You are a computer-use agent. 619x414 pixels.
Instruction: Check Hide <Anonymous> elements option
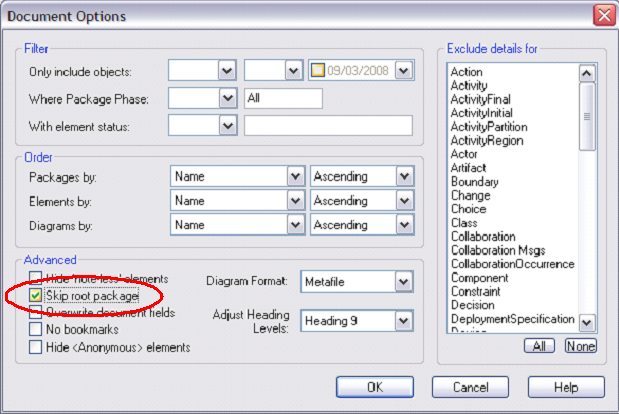click(36, 347)
